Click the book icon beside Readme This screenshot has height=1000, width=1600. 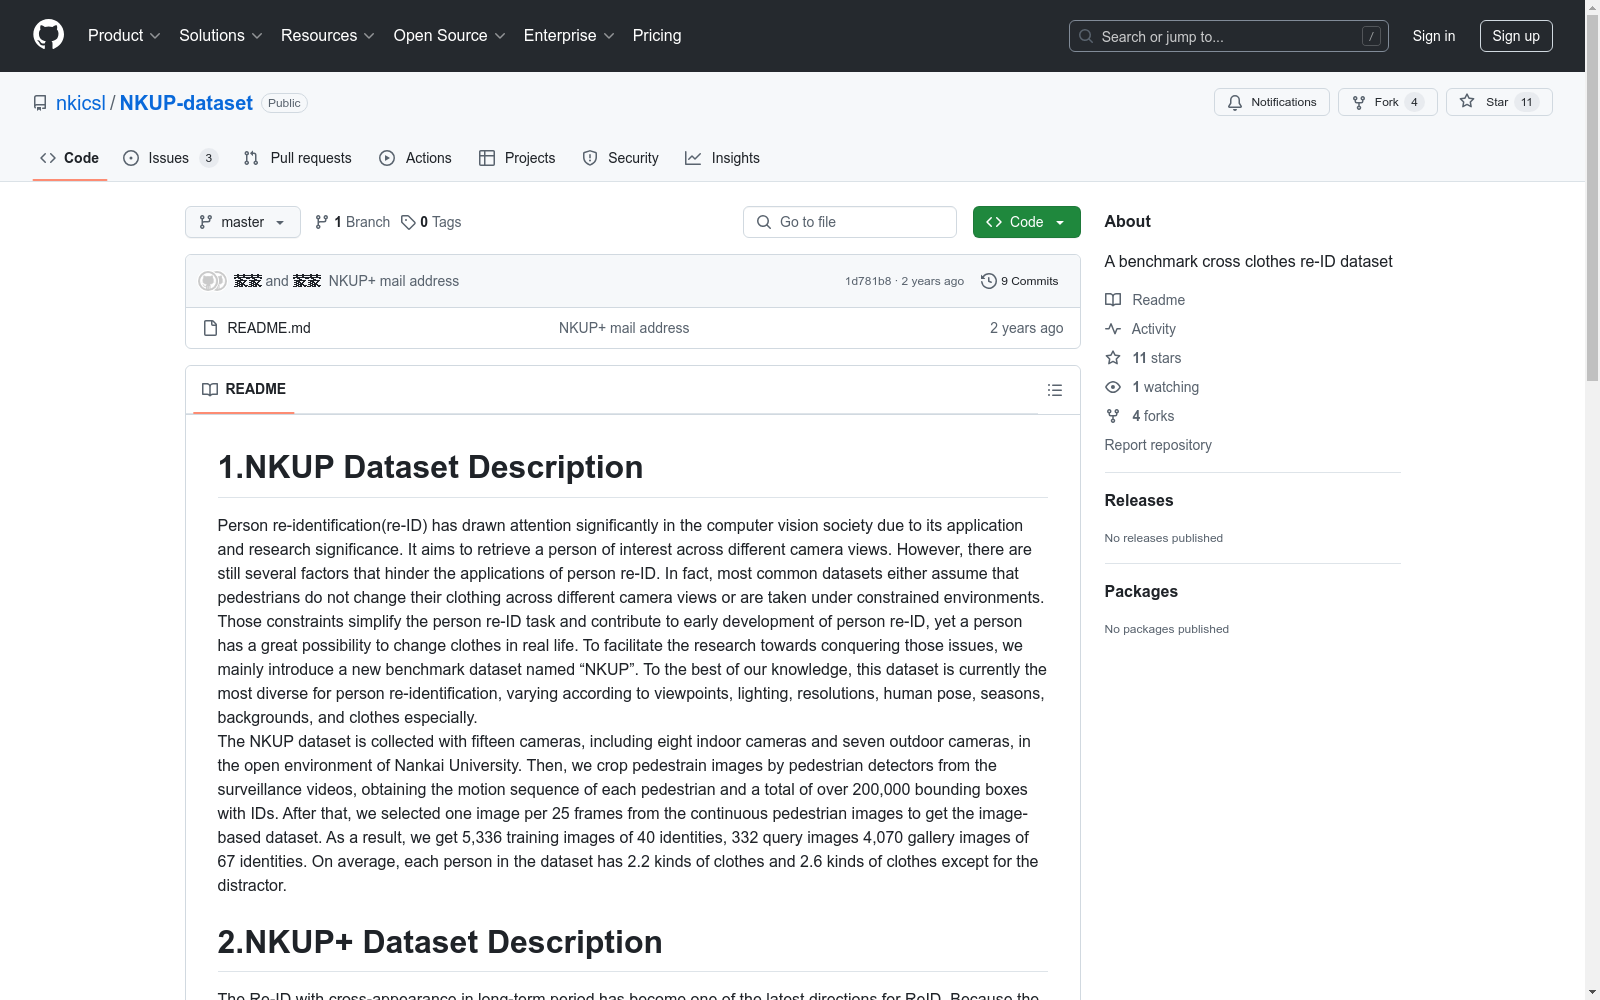tap(1113, 300)
